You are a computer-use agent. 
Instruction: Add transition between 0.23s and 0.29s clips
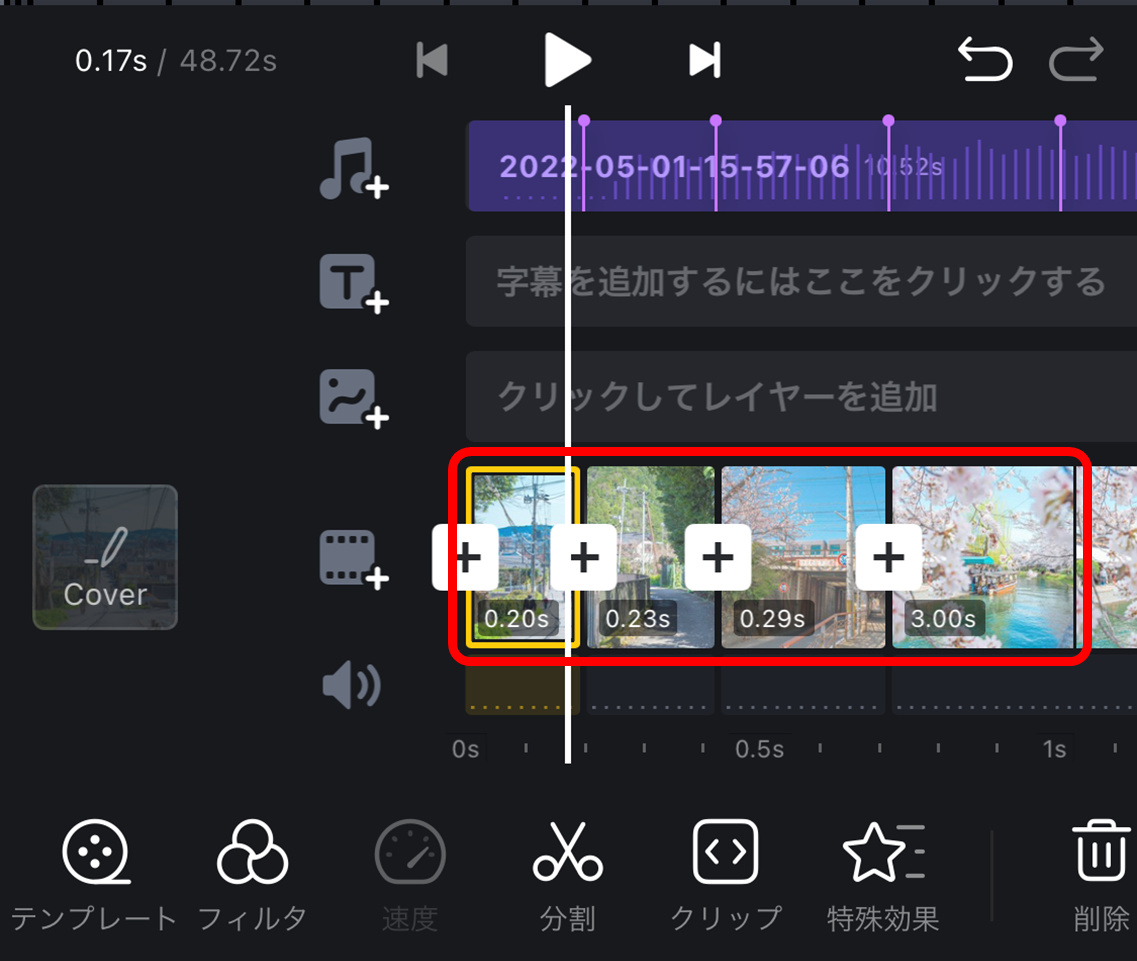tap(718, 557)
